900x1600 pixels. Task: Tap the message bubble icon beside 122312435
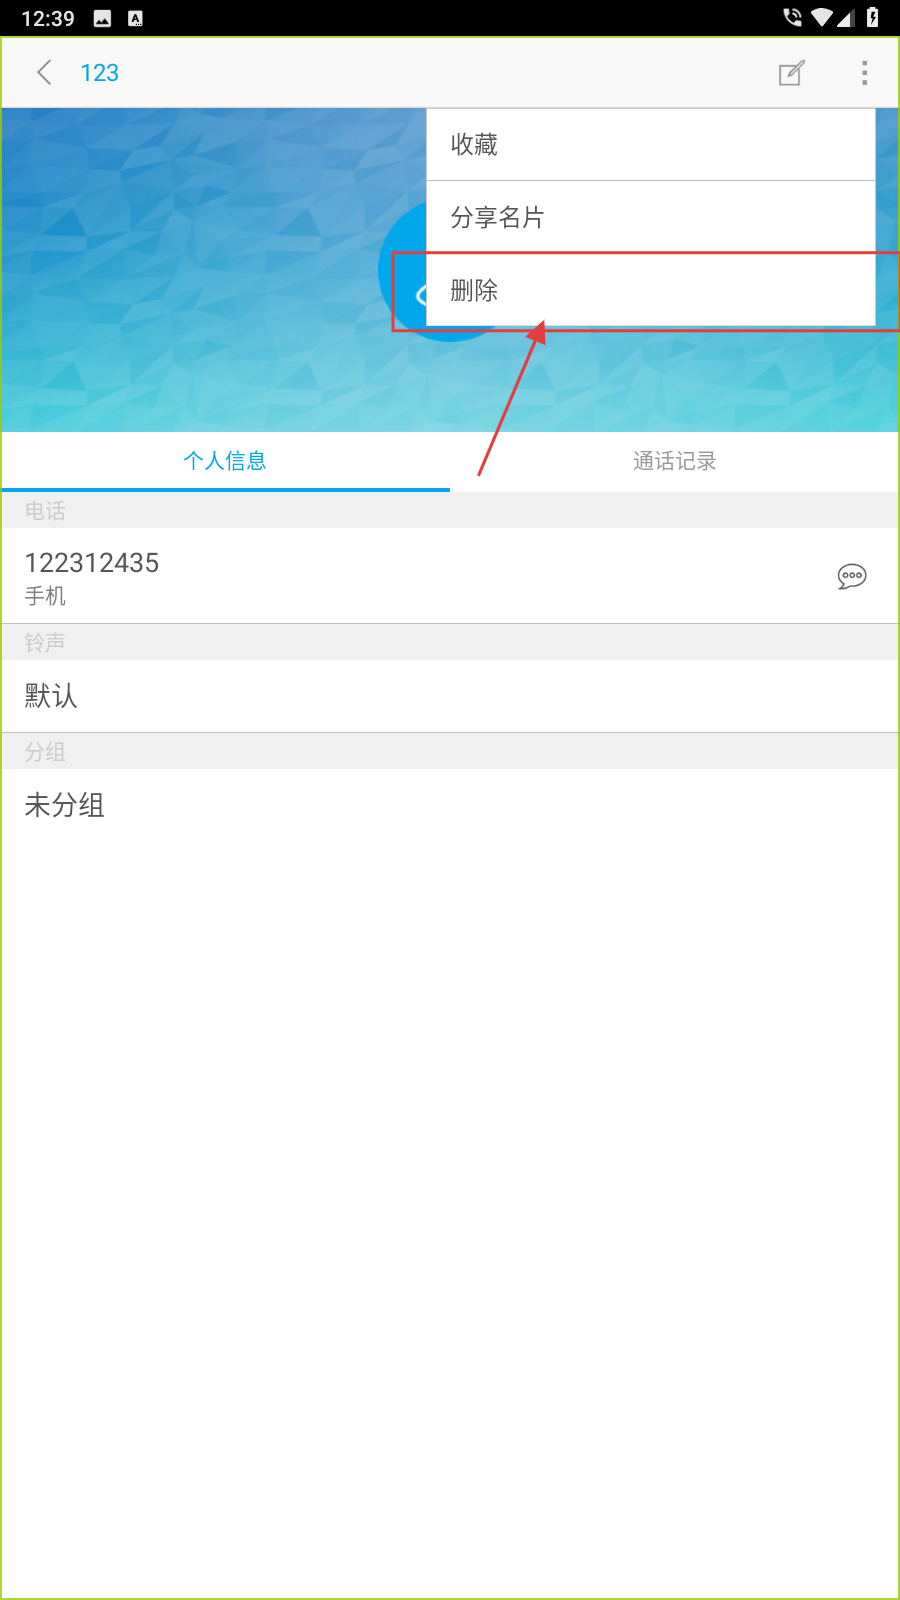(852, 576)
